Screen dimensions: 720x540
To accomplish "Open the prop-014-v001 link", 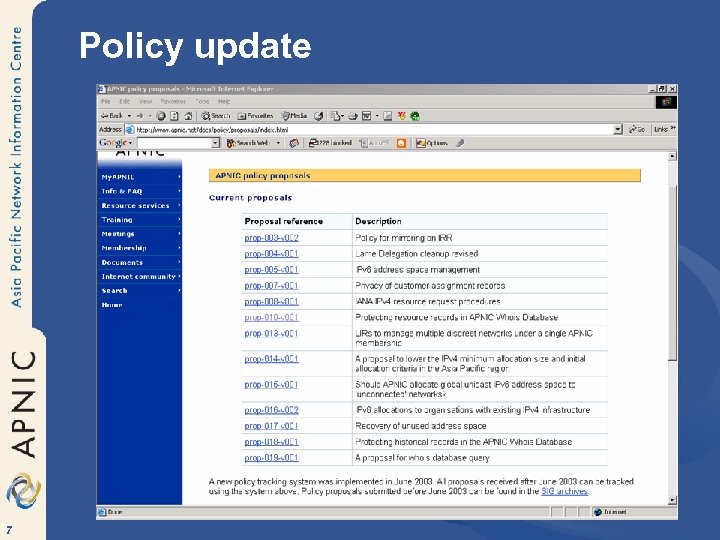I will point(271,359).
